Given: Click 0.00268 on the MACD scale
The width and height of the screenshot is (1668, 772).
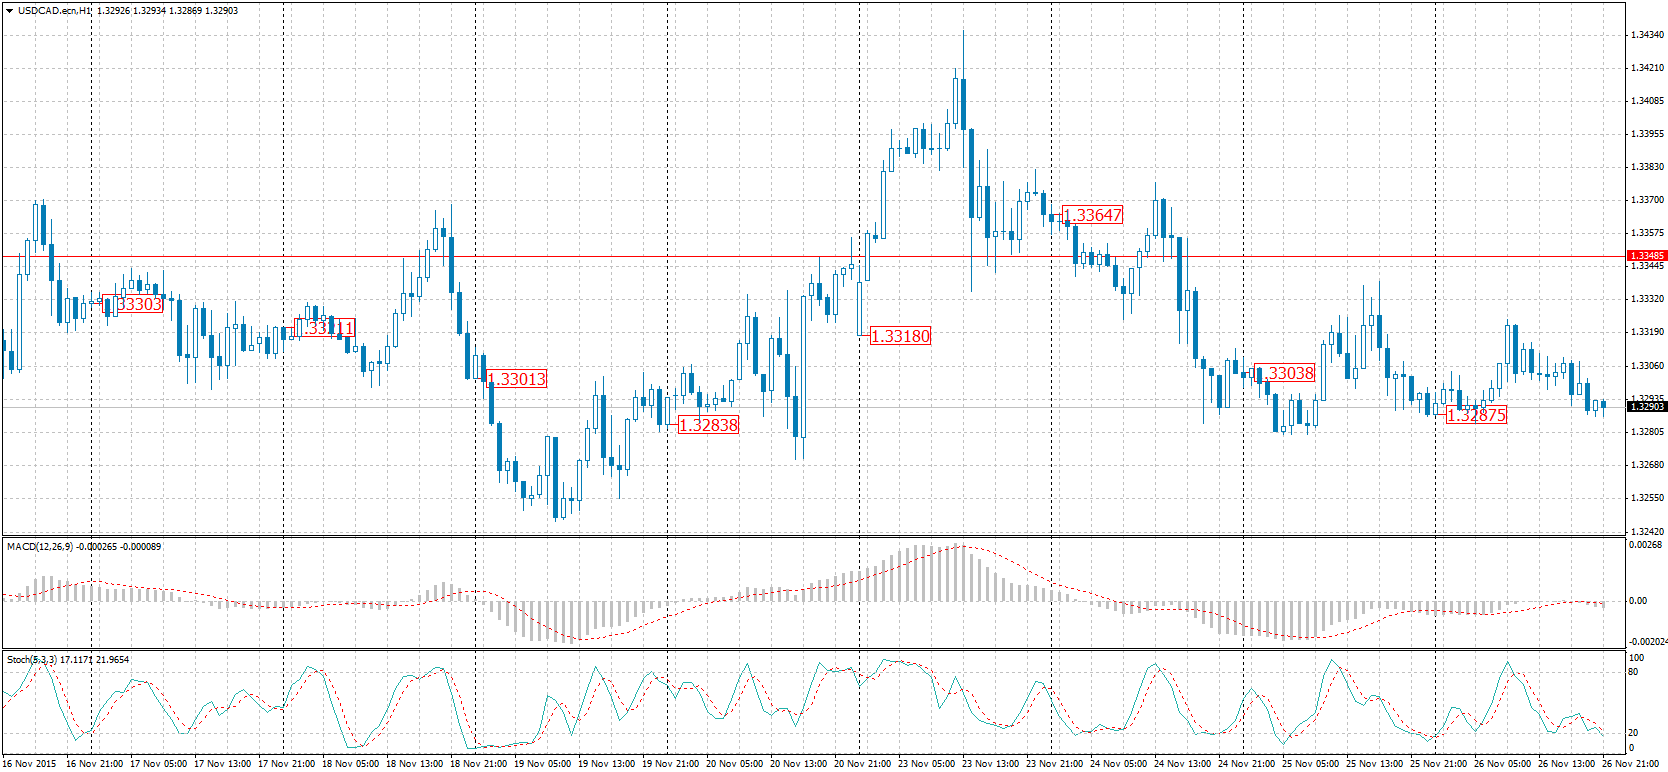Looking at the screenshot, I should 1645,545.
